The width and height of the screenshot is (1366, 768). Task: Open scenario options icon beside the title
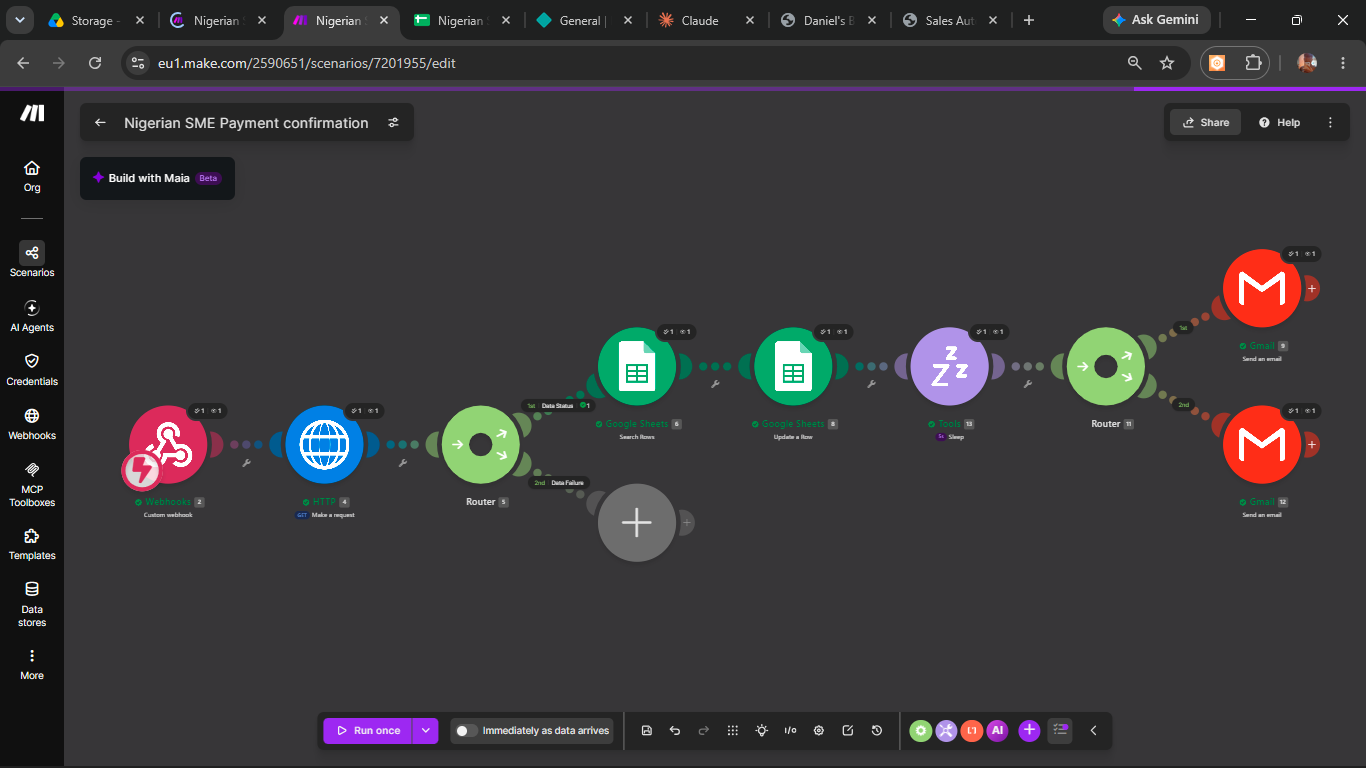393,123
